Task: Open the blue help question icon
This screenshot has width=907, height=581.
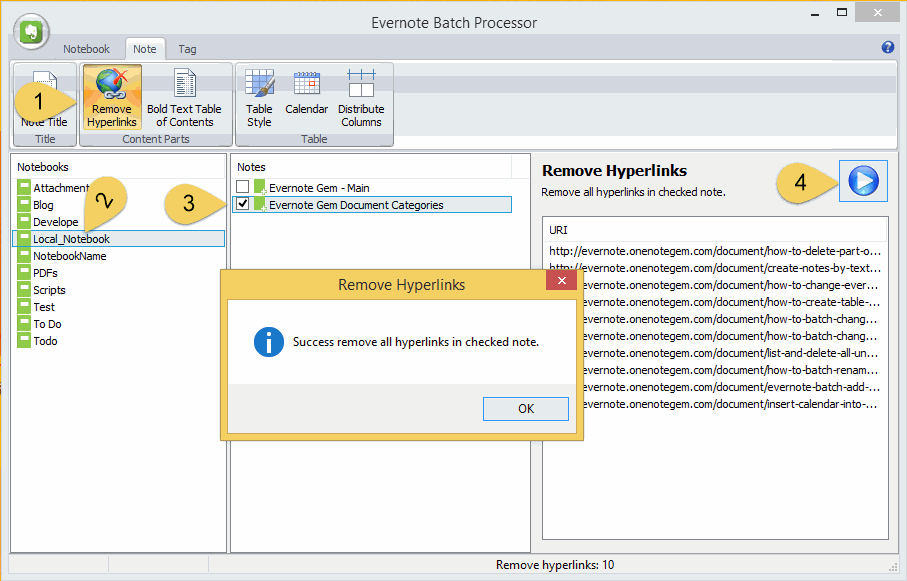Action: coord(888,47)
